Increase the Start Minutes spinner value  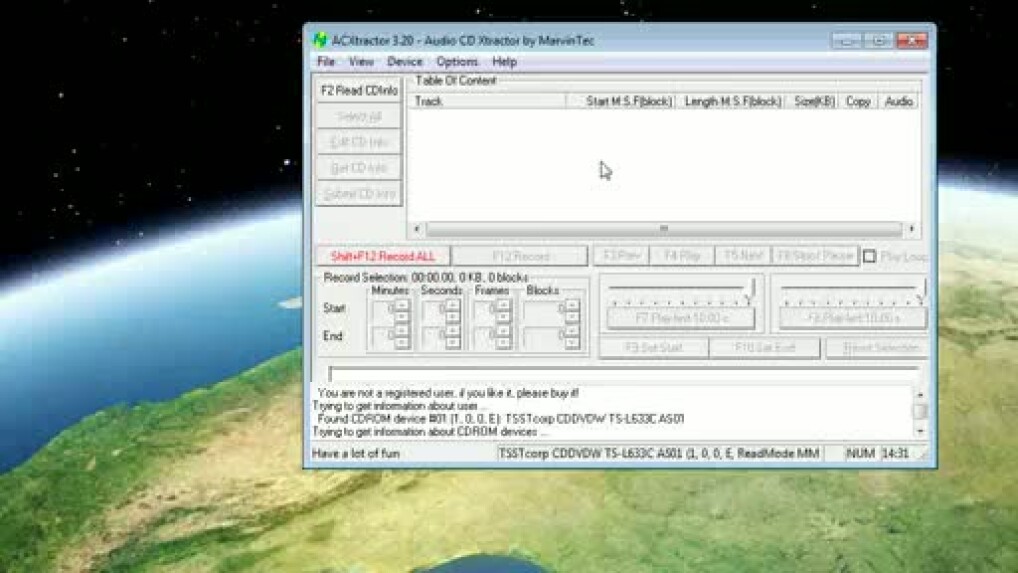402,304
